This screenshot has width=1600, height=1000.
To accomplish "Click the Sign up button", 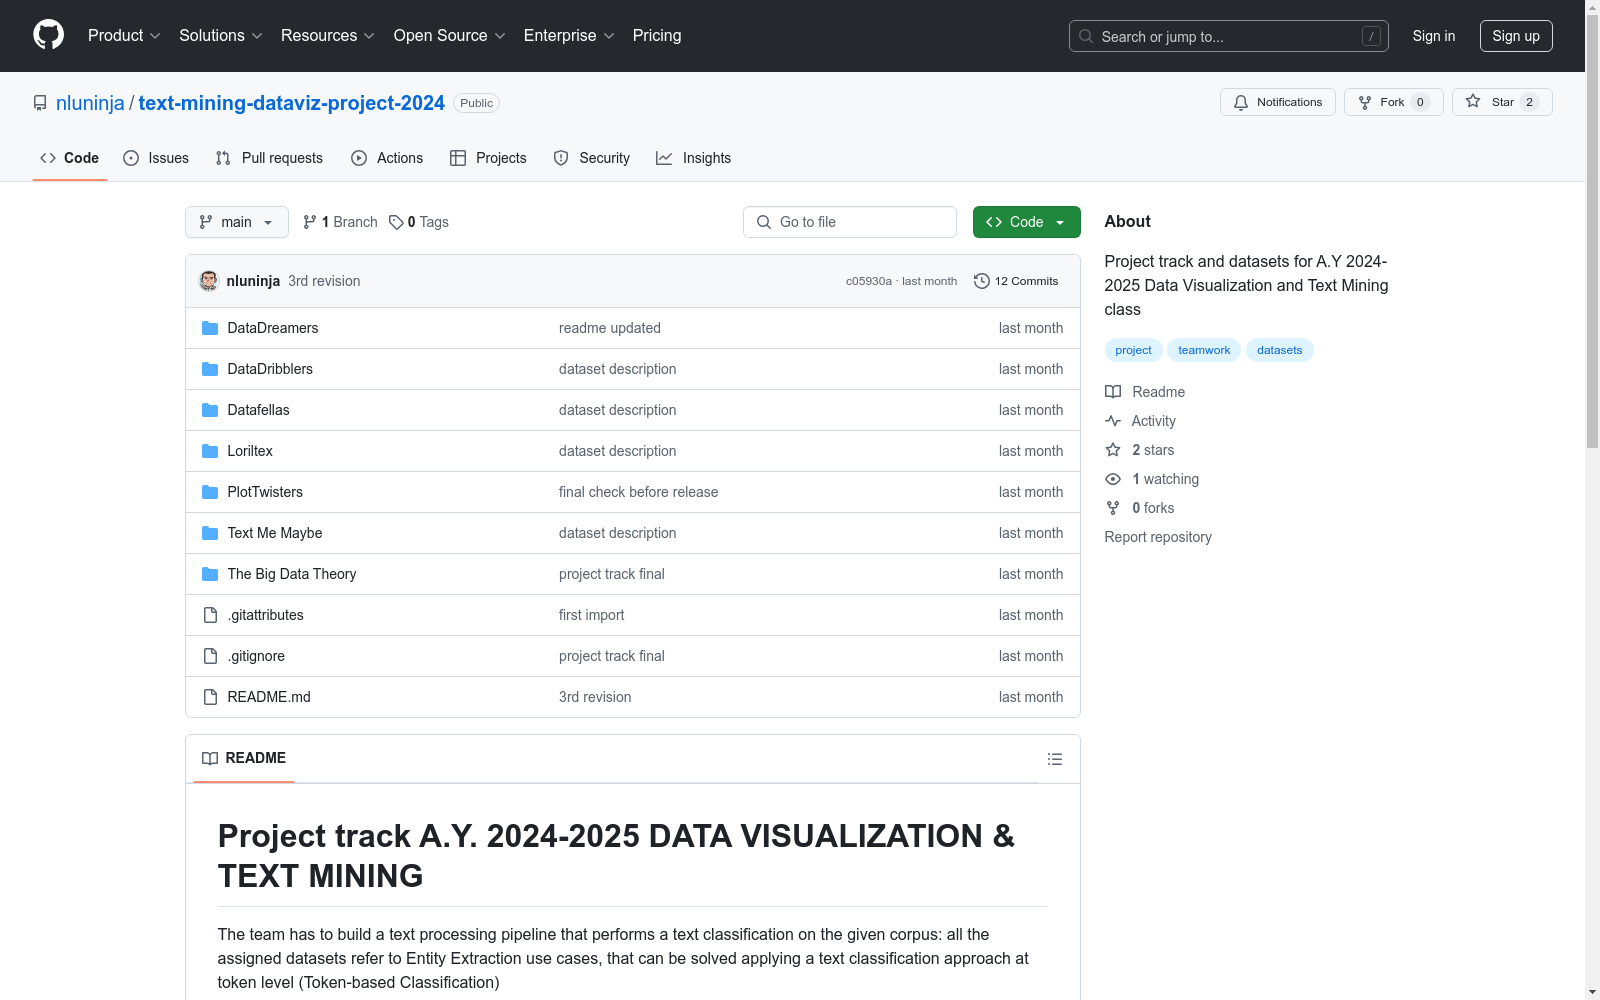I will 1516,36.
